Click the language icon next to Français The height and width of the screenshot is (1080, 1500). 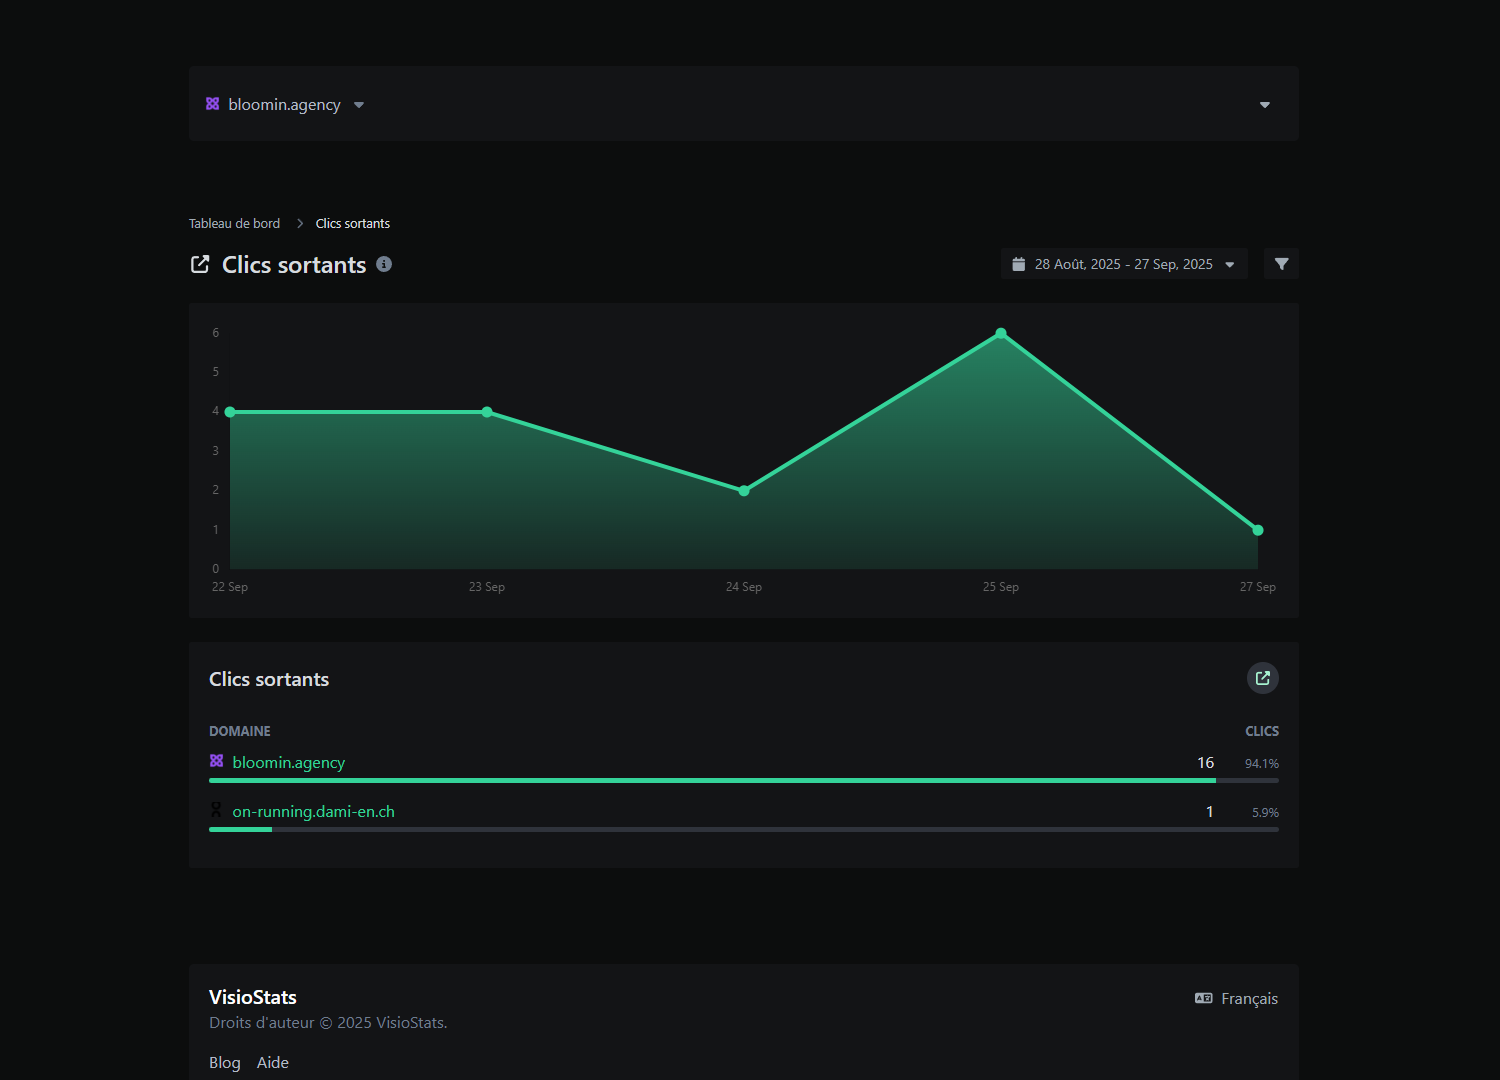tap(1204, 998)
